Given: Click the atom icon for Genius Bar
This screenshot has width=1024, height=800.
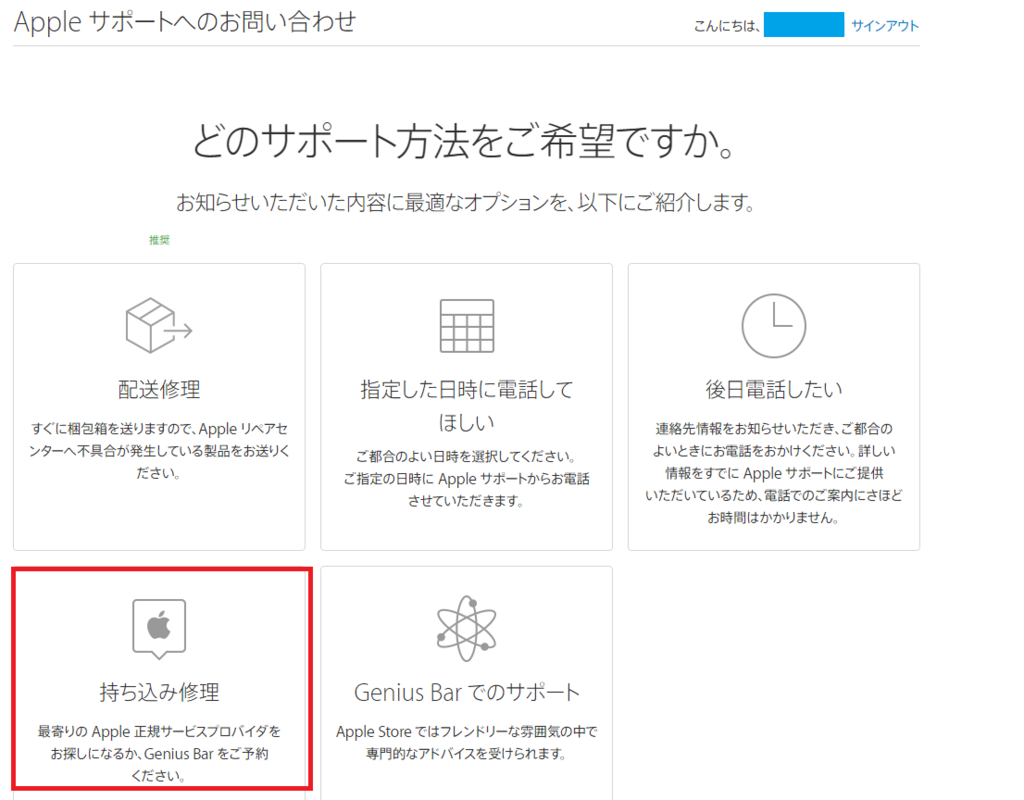Looking at the screenshot, I should pos(466,628).
